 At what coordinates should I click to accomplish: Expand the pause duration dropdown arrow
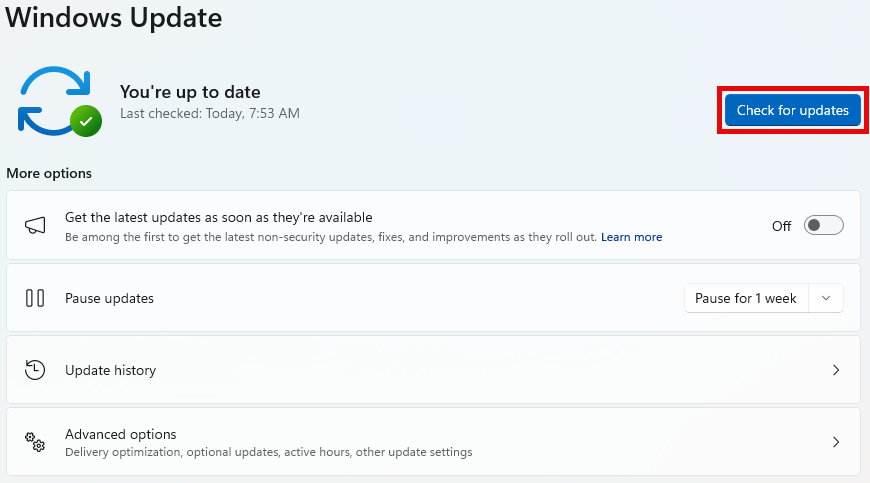pyautogui.click(x=825, y=298)
